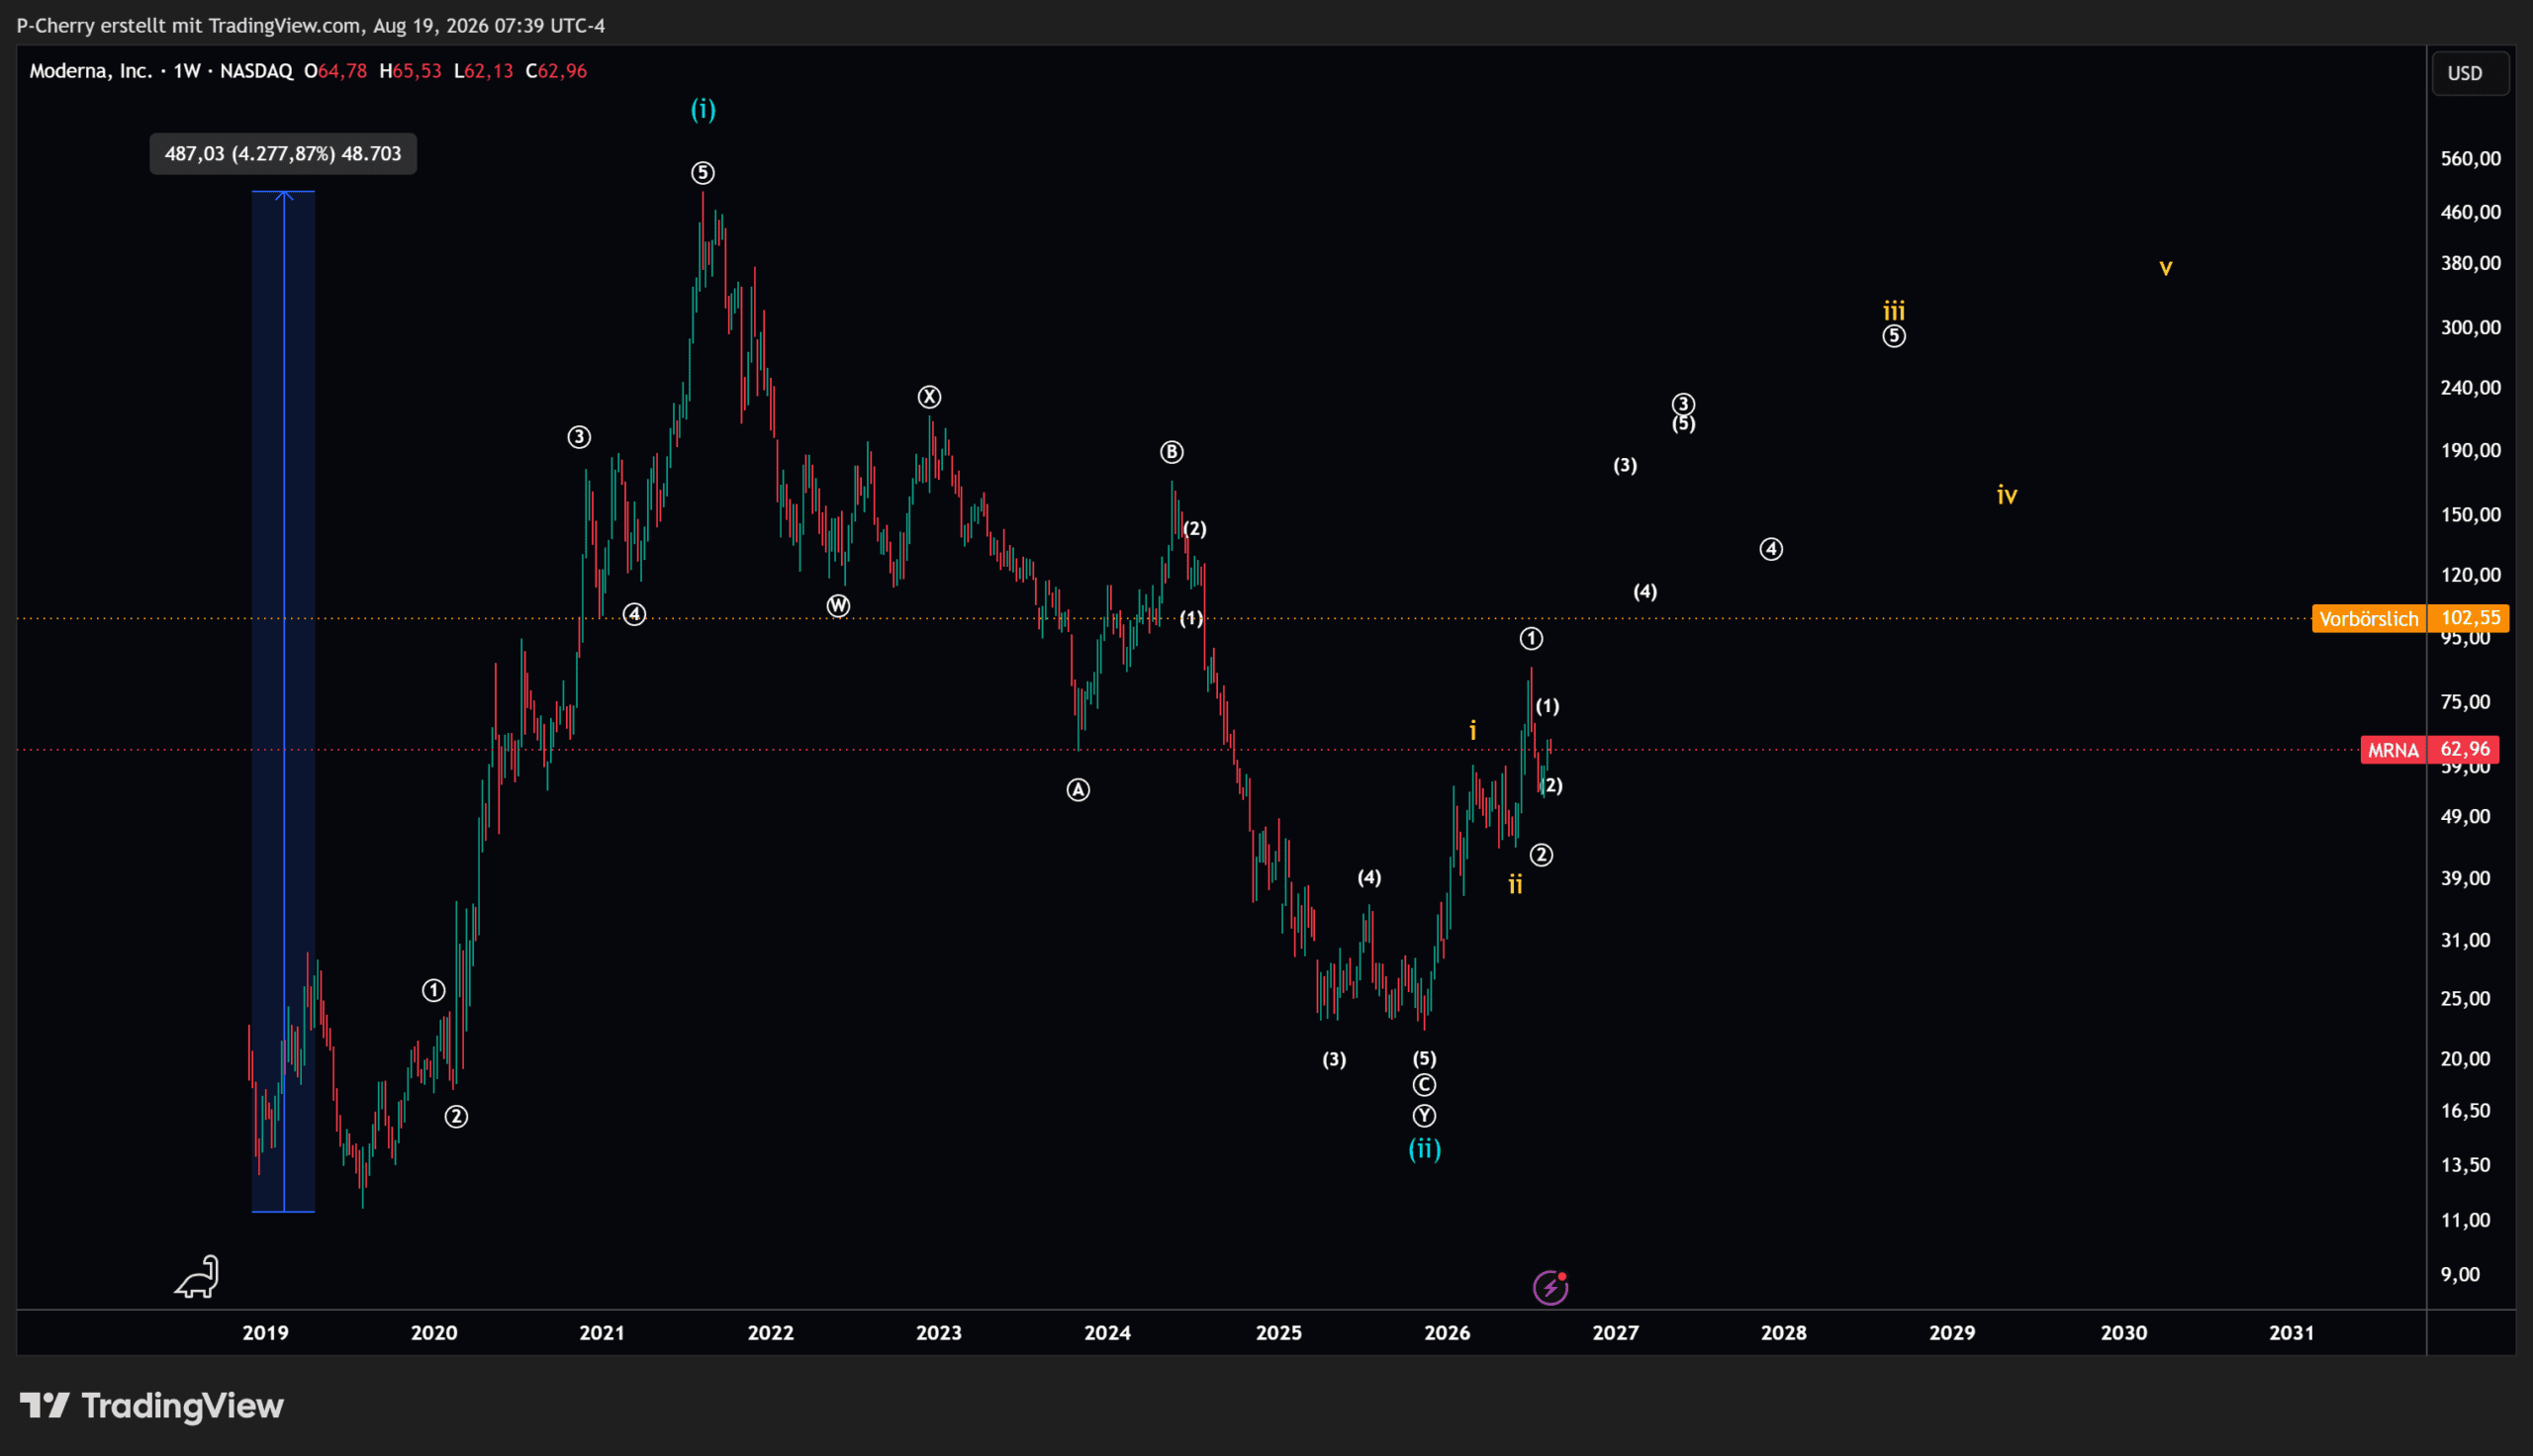Click the open value O64,78
The image size is (2533, 1456).
click(x=336, y=71)
